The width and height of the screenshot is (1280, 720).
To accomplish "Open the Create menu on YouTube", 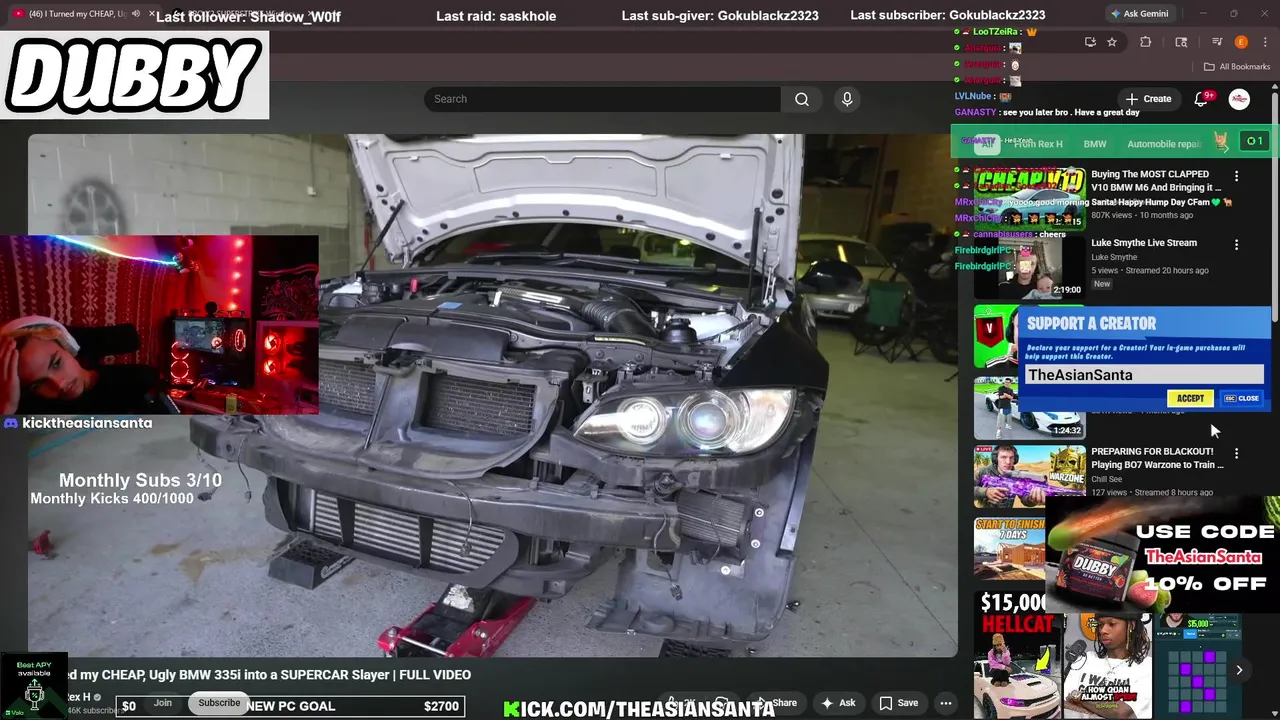I will click(1148, 99).
